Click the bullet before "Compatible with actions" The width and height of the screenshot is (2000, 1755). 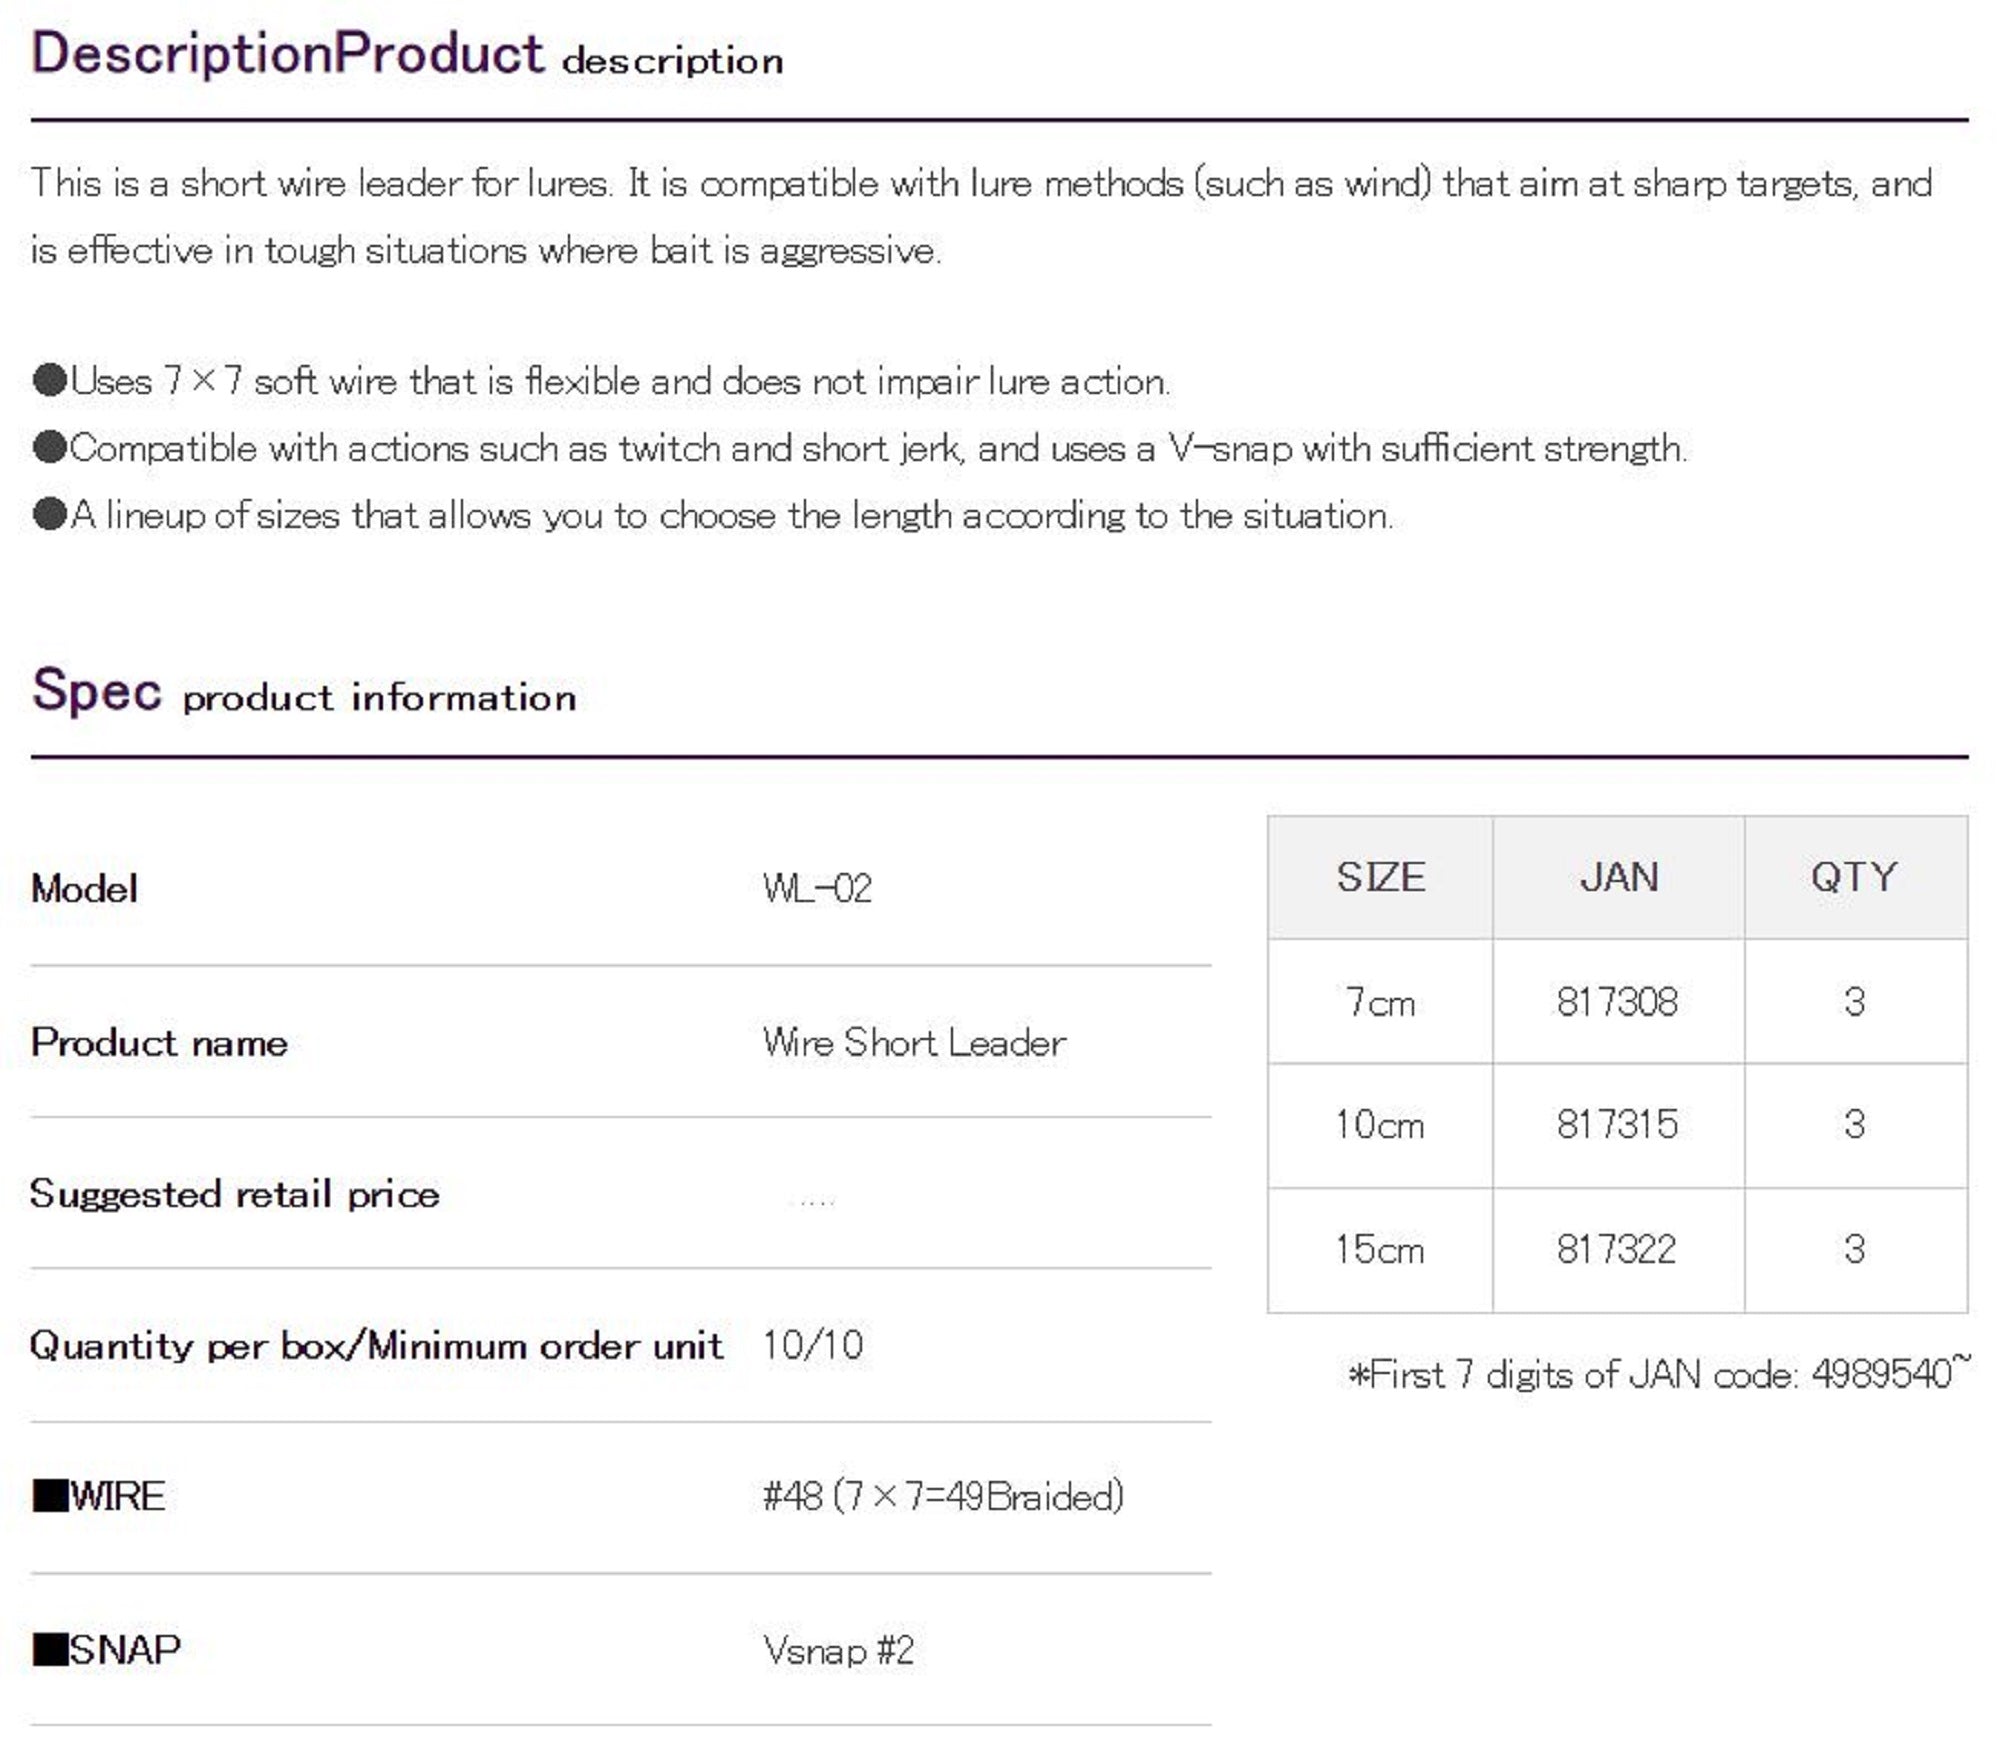[49, 448]
